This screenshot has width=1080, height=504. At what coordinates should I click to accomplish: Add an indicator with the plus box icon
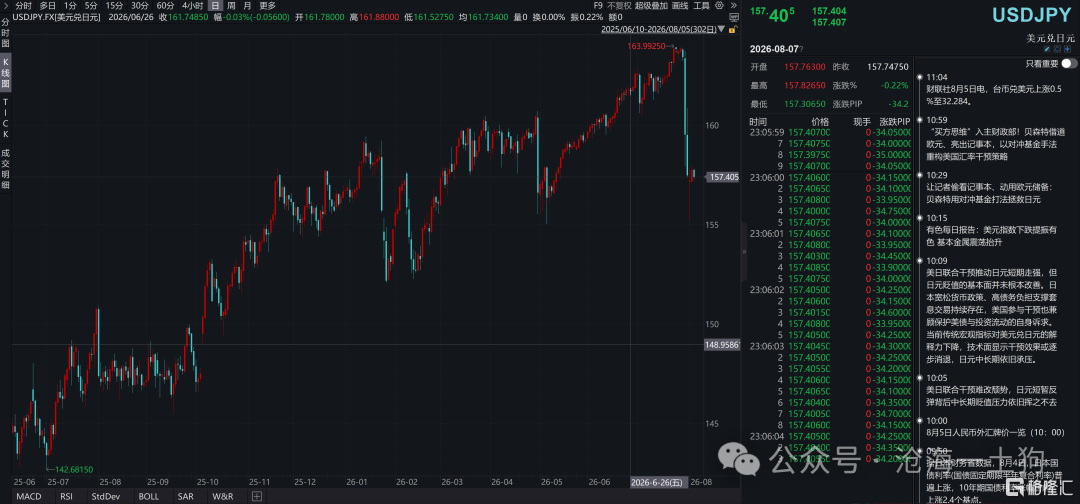coord(256,496)
